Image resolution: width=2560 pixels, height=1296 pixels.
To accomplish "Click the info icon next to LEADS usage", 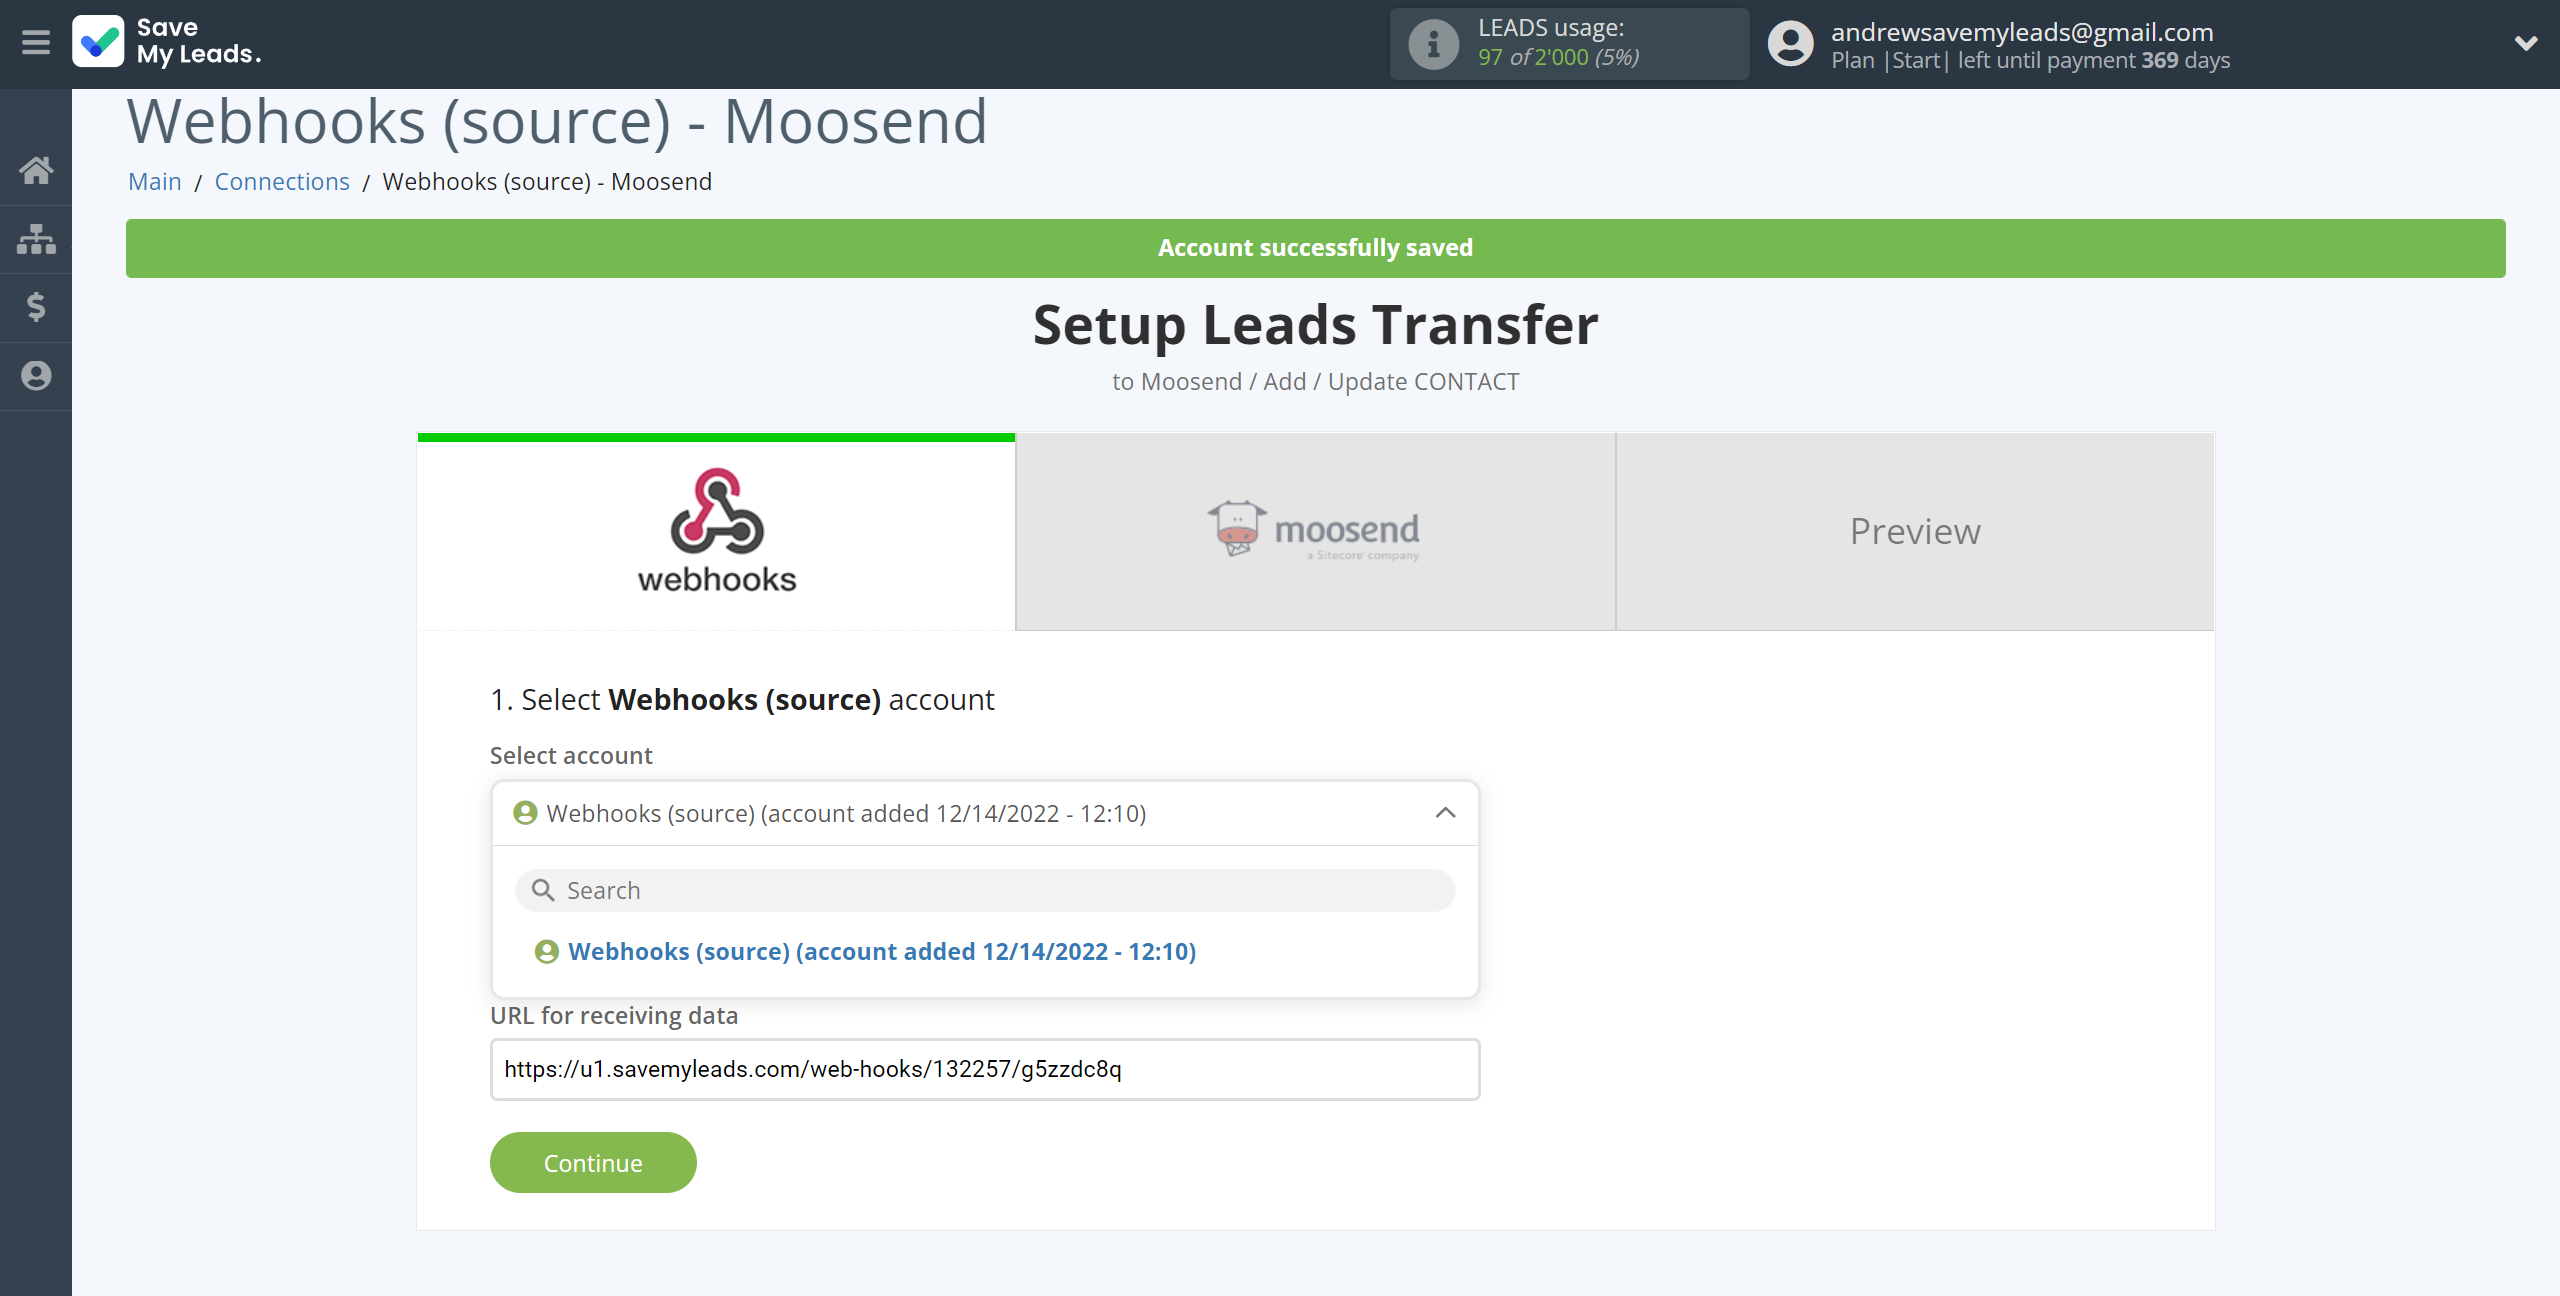I will 1433,45.
